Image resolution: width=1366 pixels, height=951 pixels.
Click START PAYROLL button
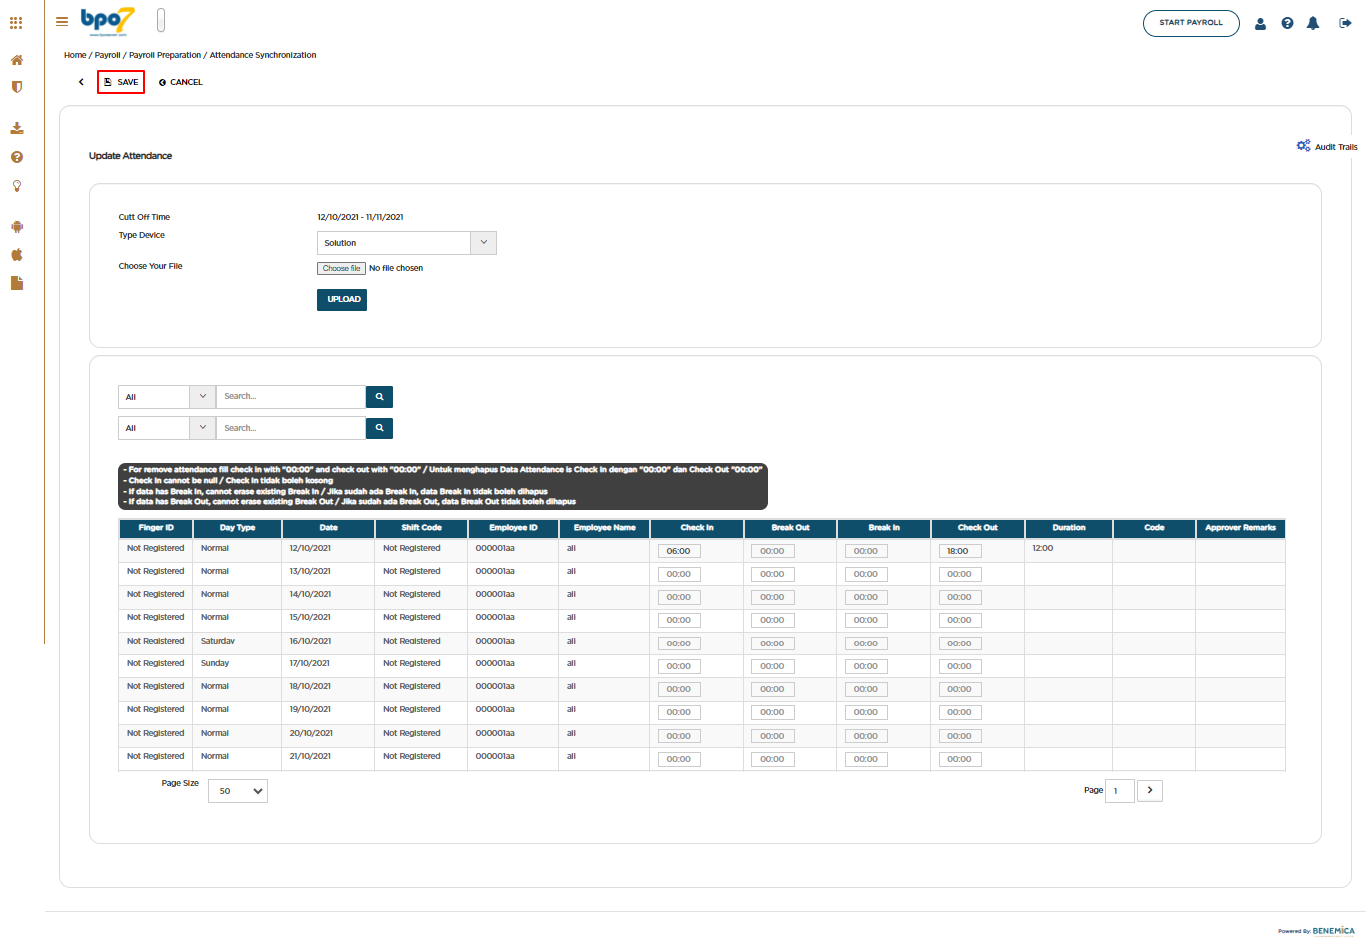[x=1191, y=23]
